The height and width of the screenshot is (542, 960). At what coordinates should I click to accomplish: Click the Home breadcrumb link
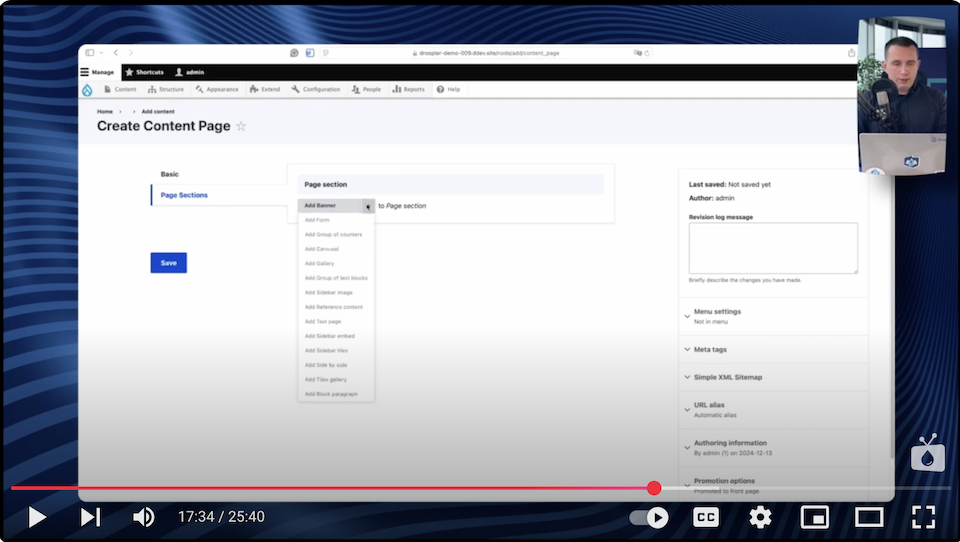pos(105,111)
